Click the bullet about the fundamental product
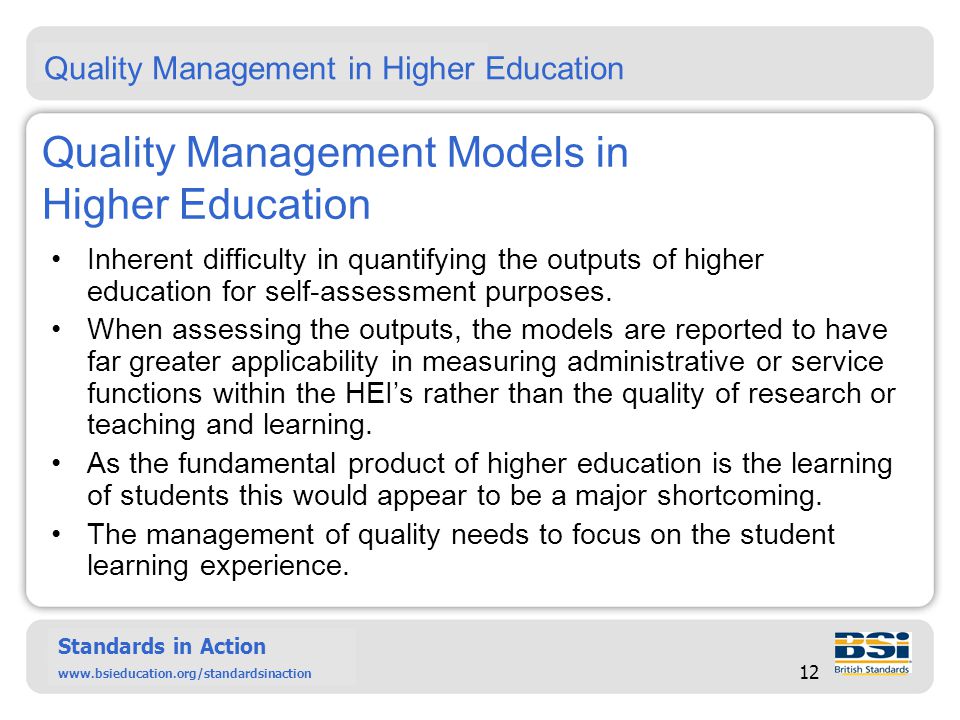Image resolution: width=960 pixels, height=720 pixels. (x=489, y=479)
